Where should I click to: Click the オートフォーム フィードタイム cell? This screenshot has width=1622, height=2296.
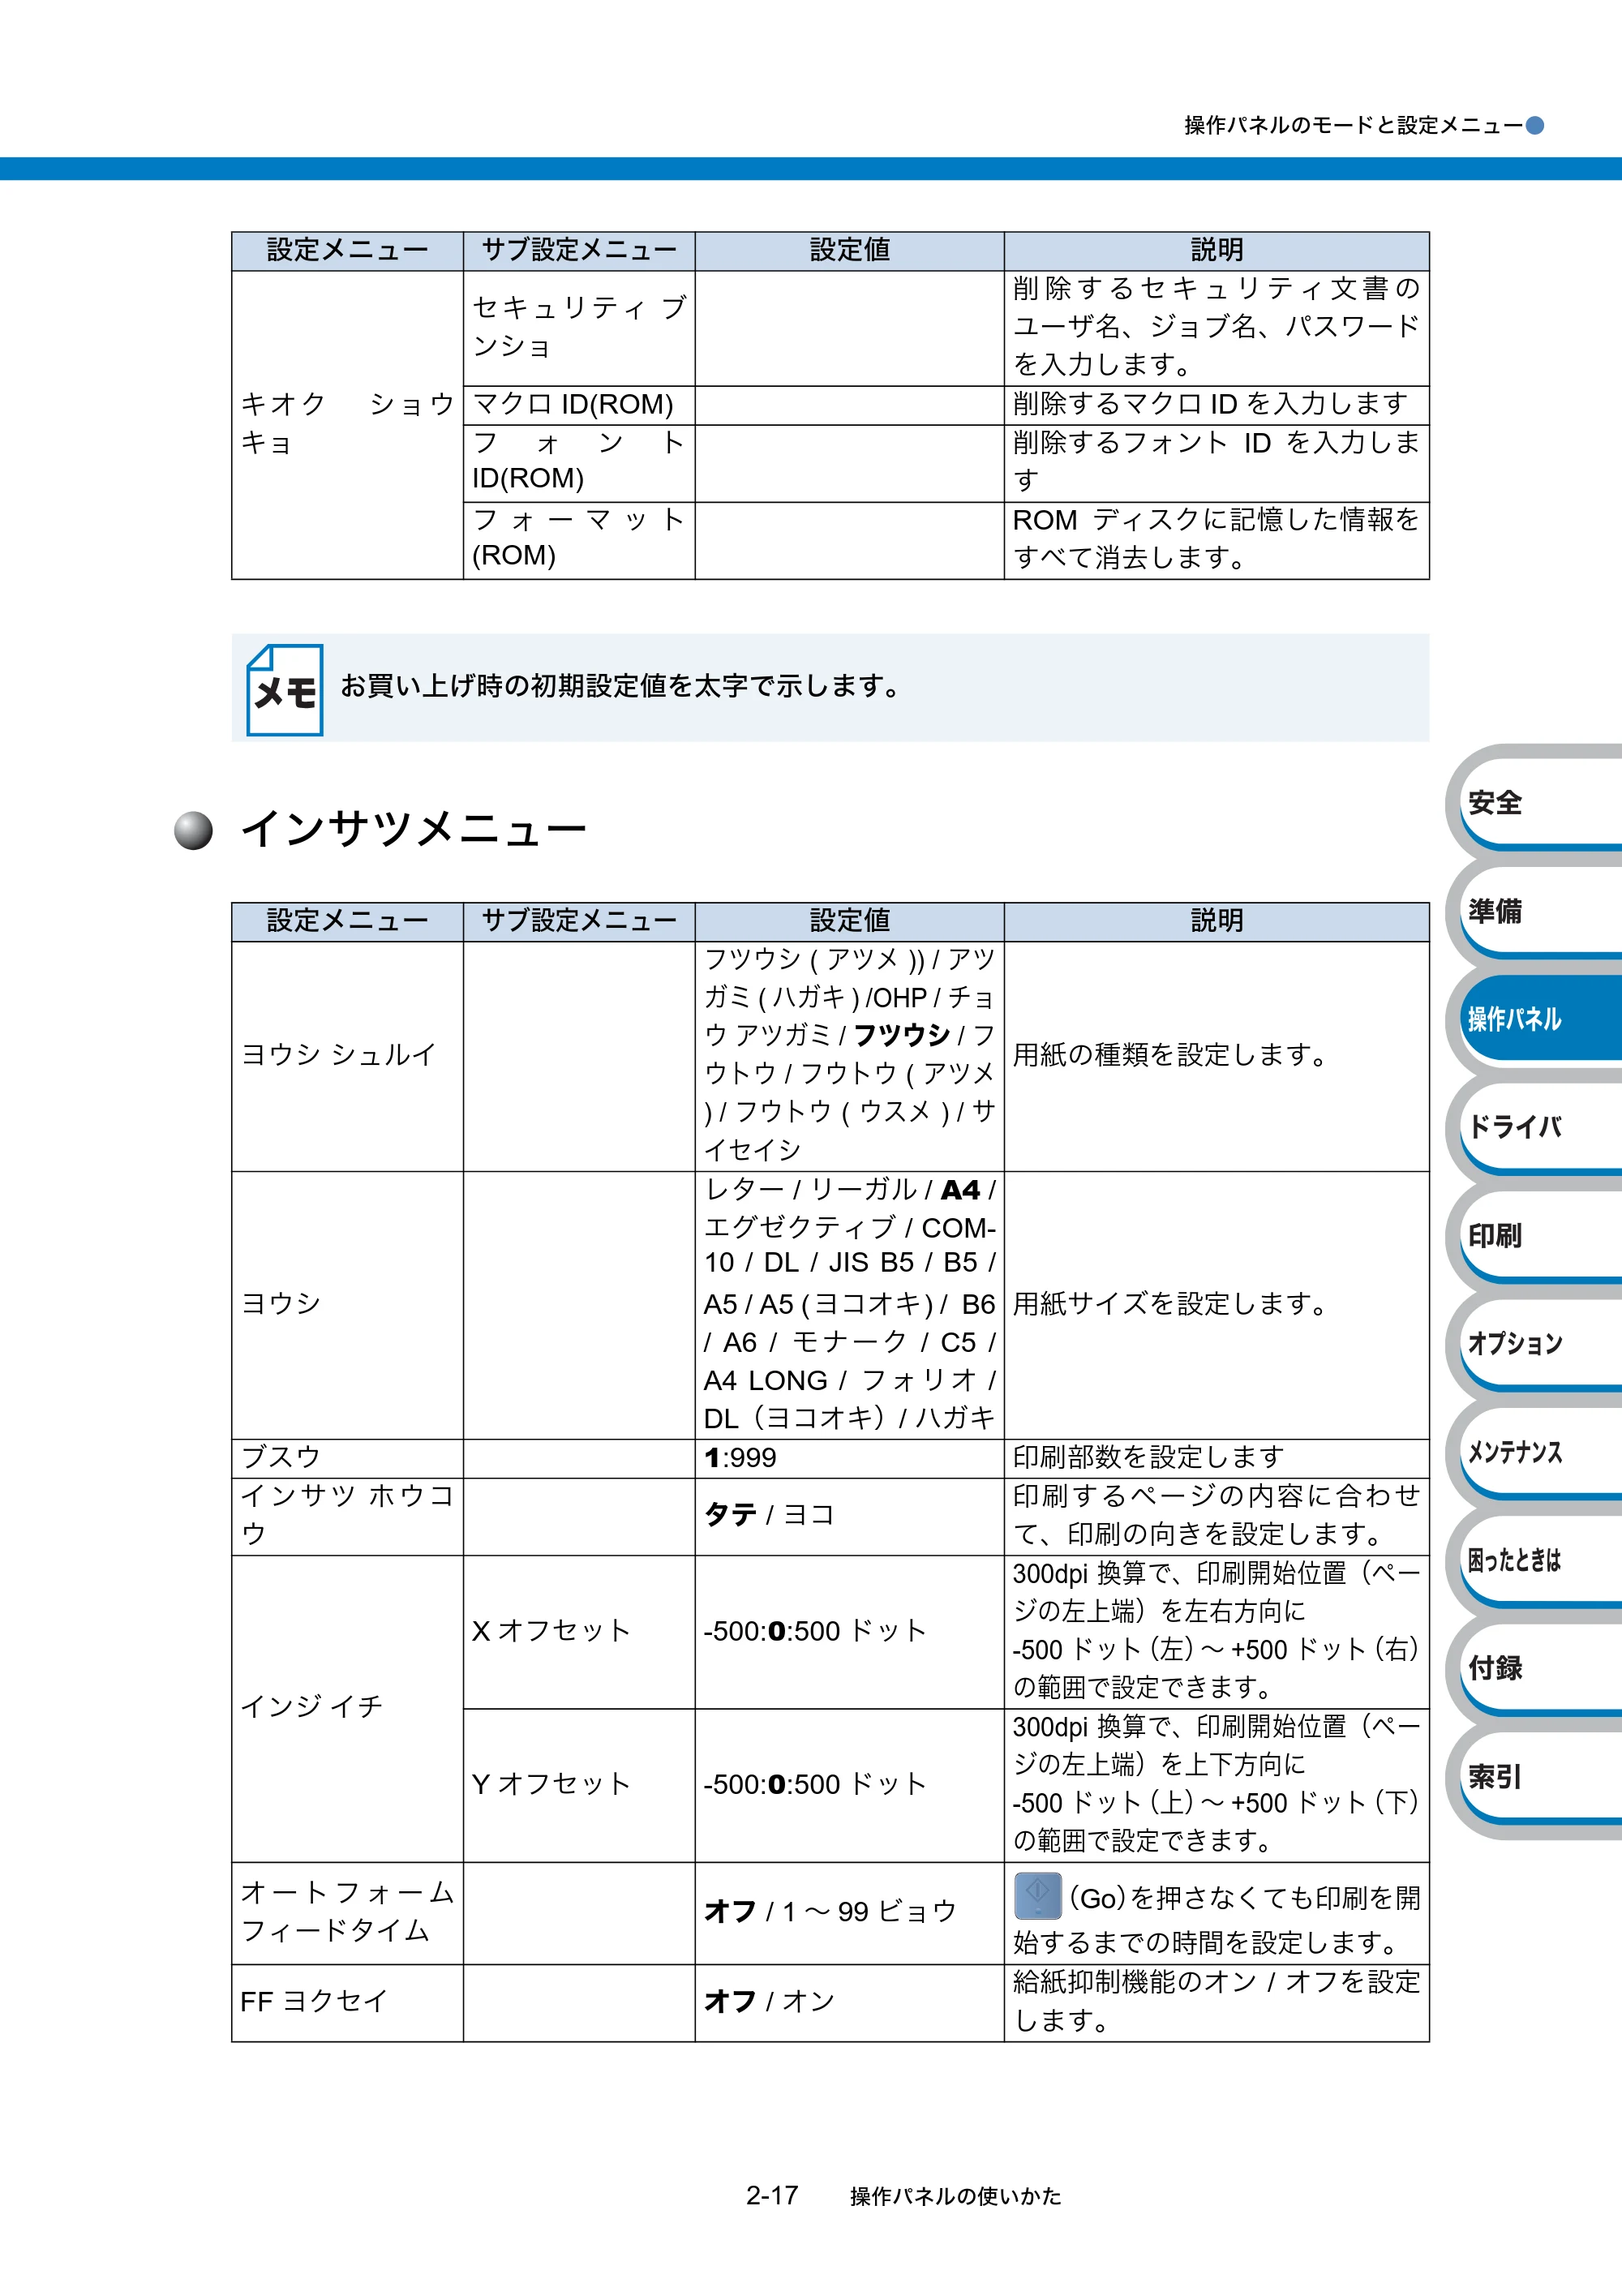(348, 1913)
